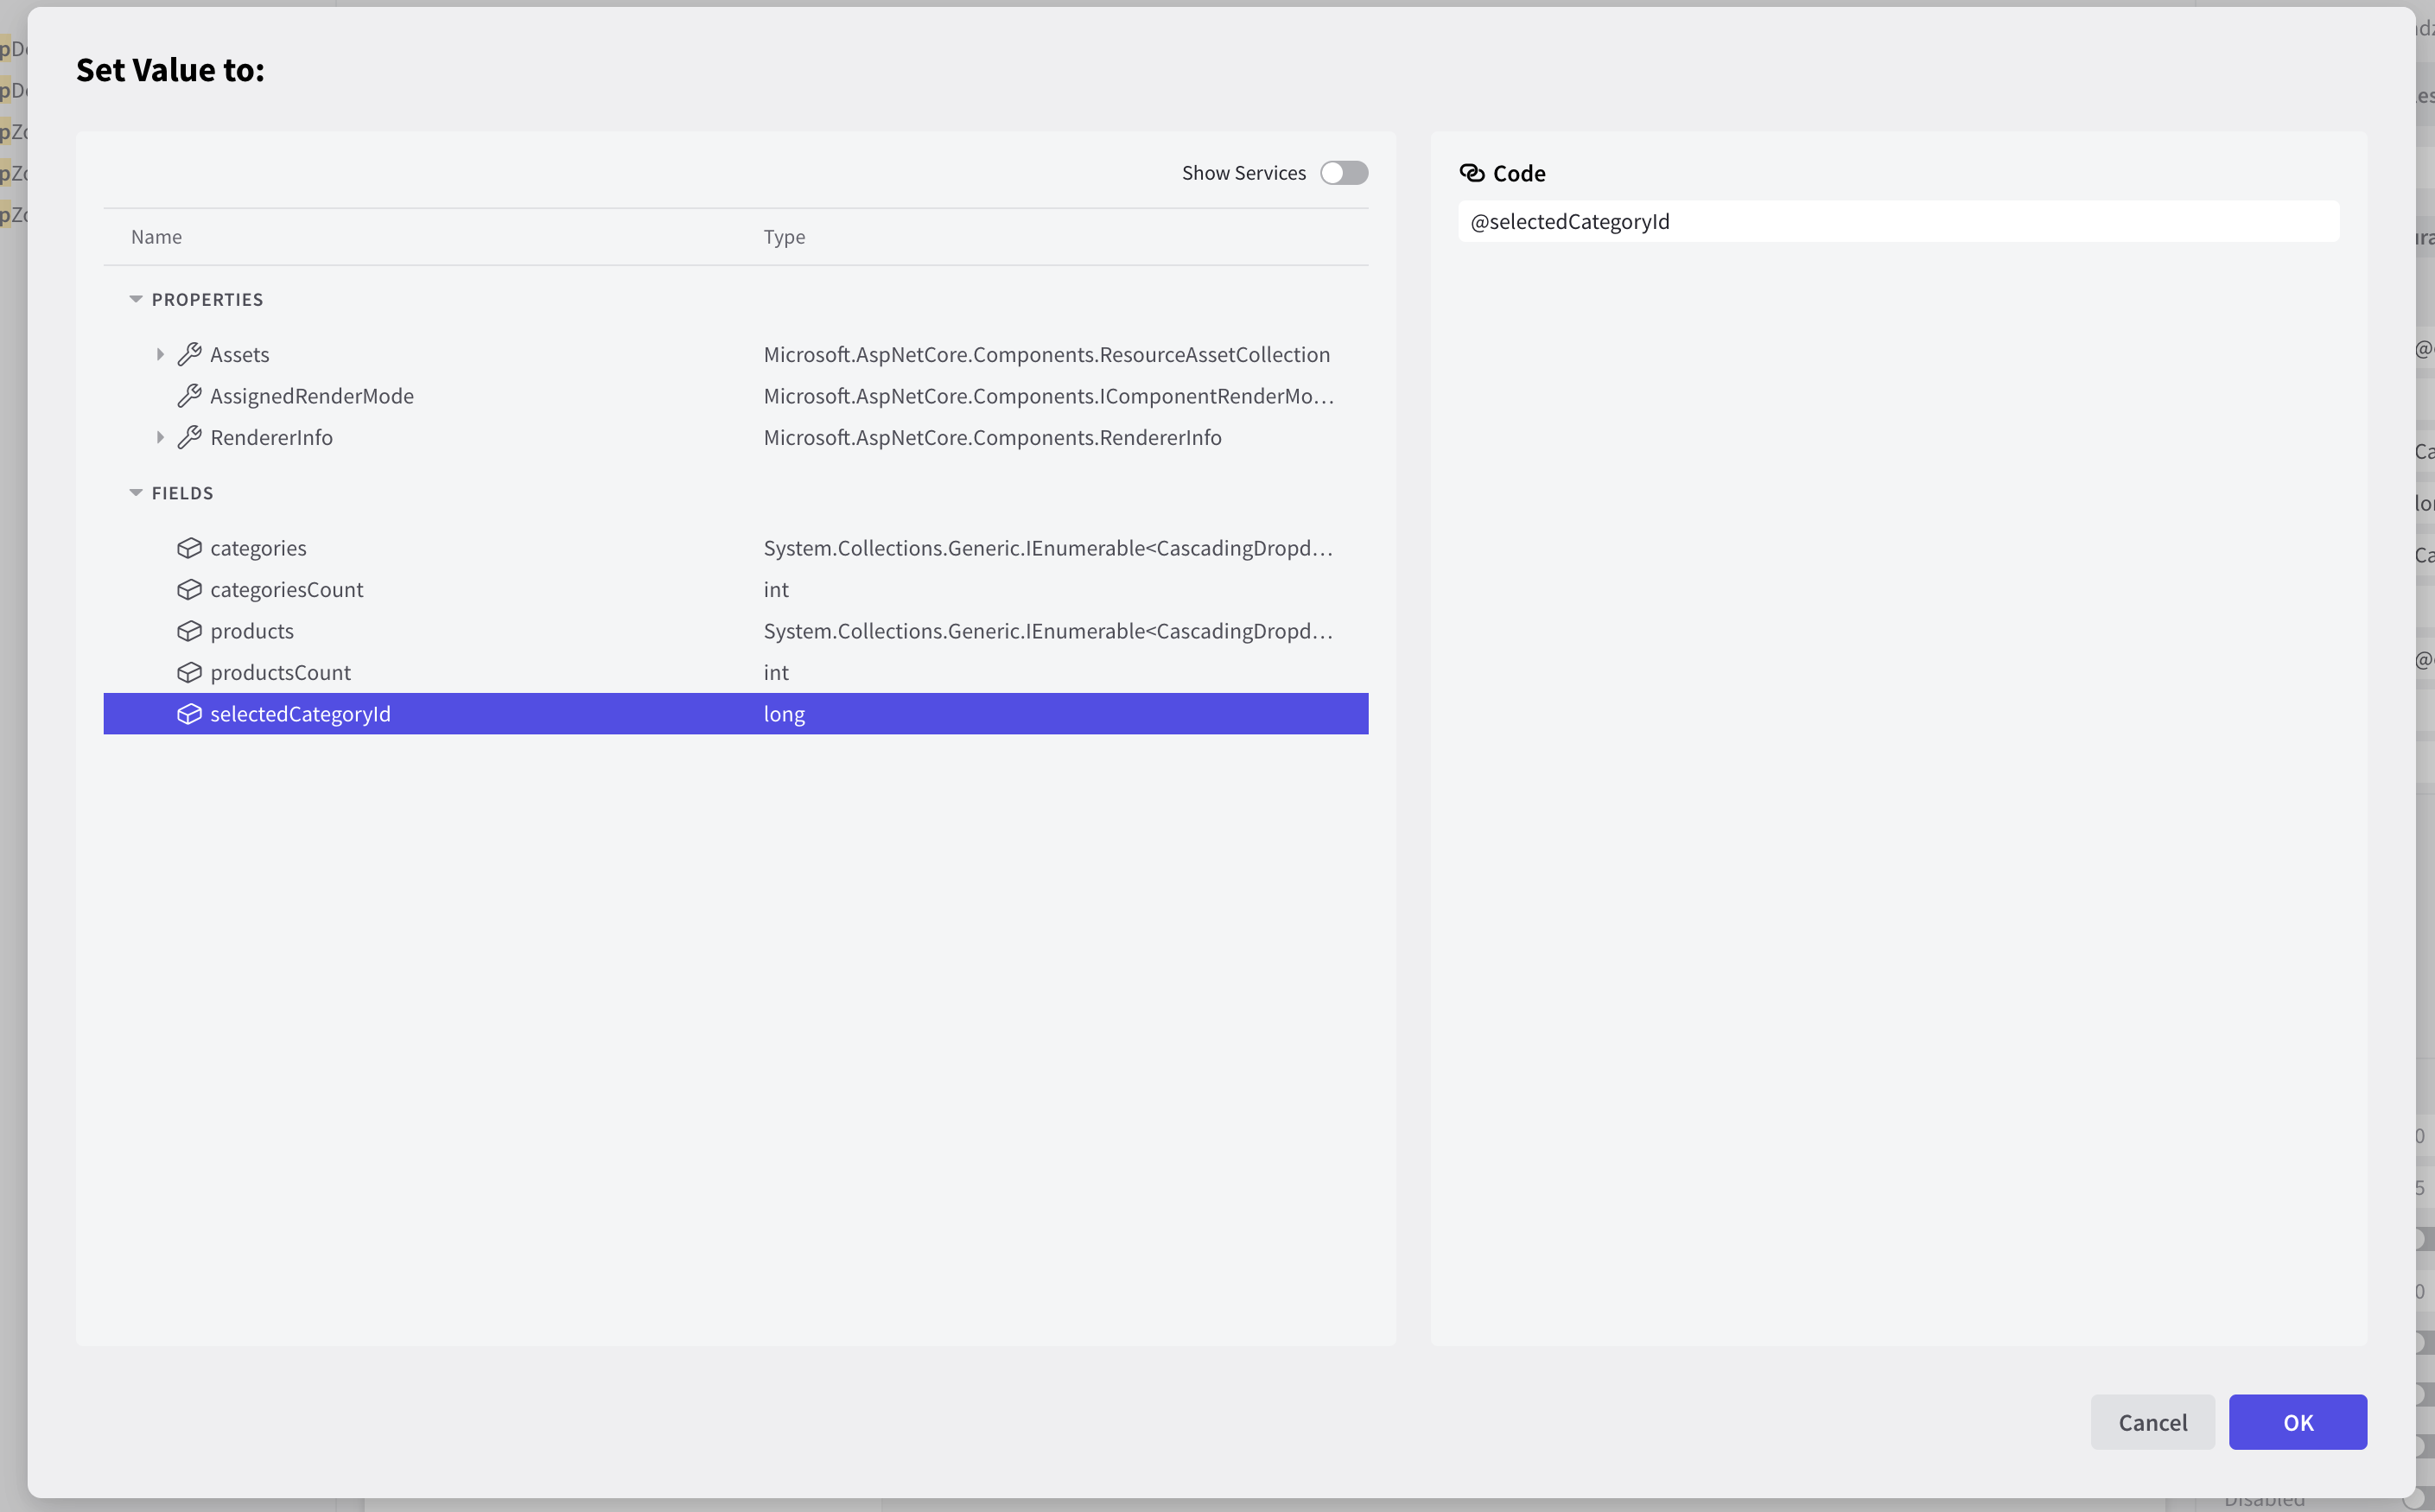Image resolution: width=2435 pixels, height=1512 pixels.
Task: Collapse the PROPERTIES section
Action: point(136,300)
